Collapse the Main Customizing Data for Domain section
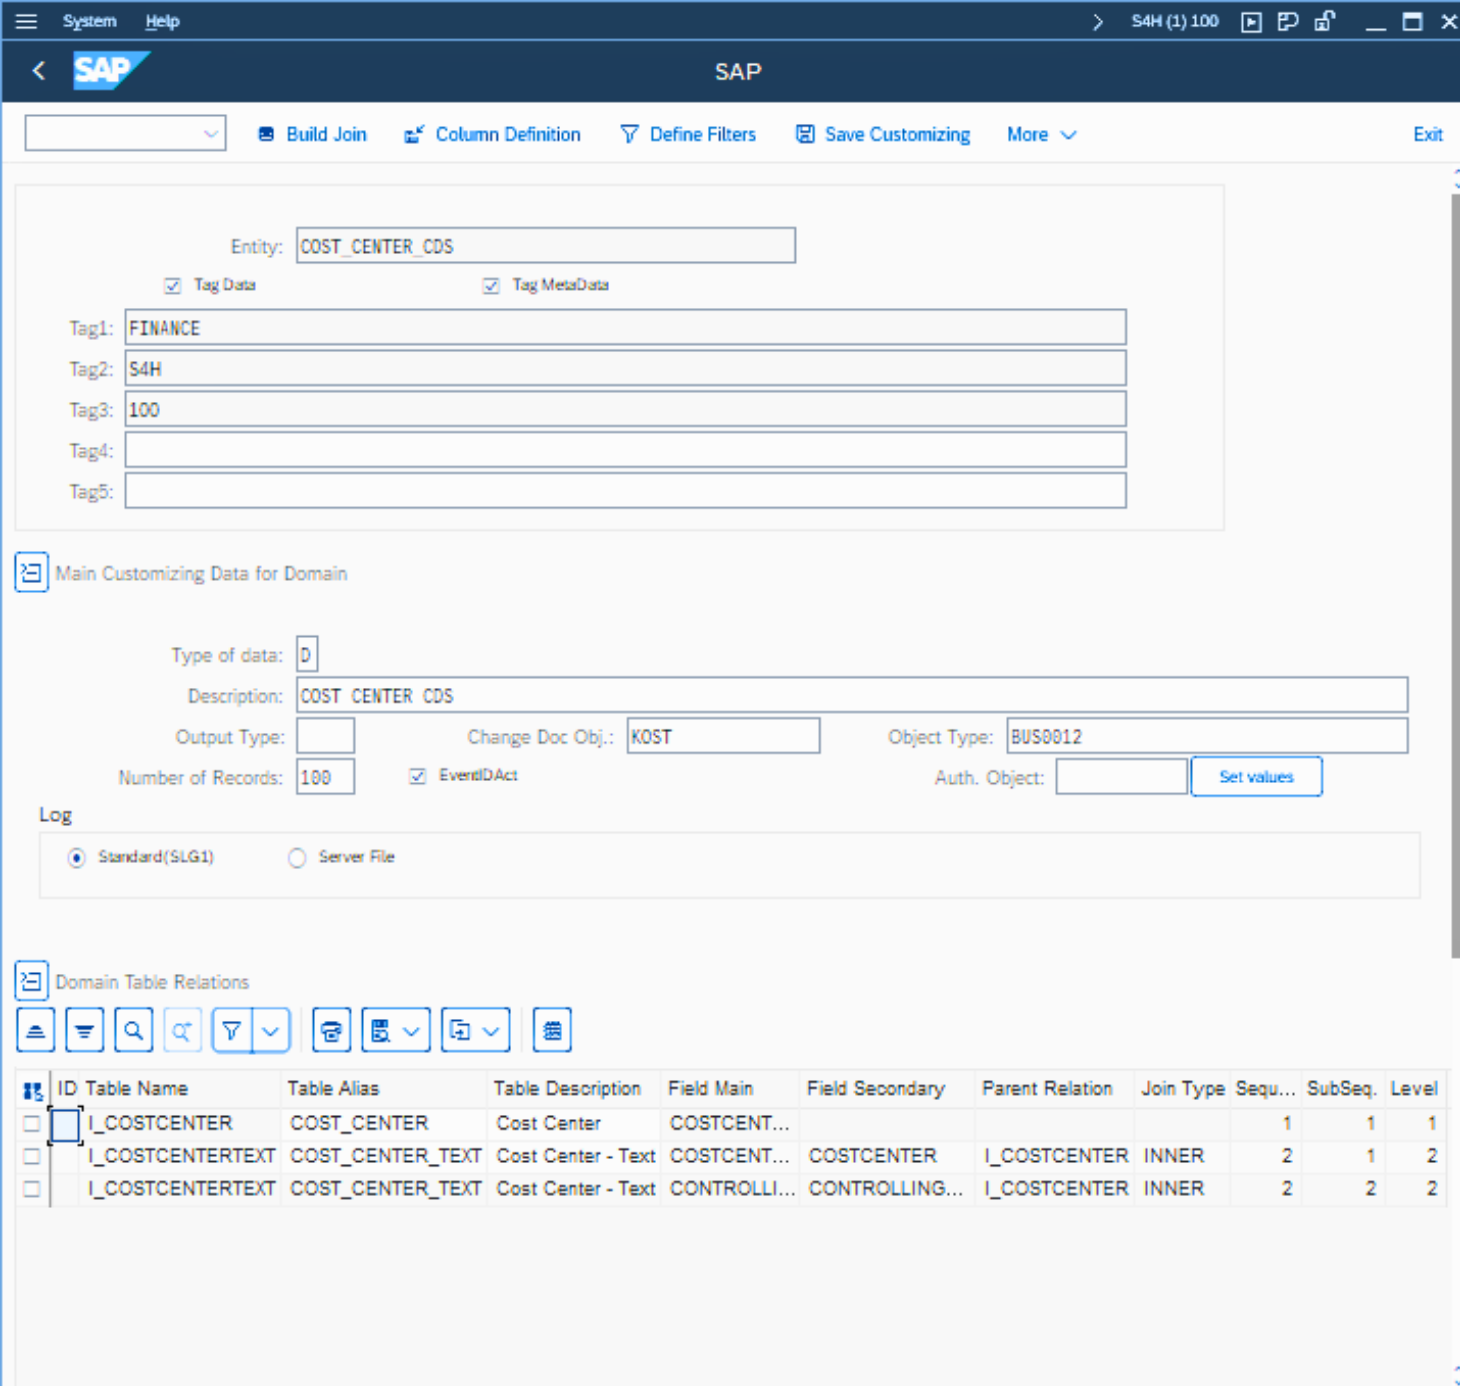The image size is (1460, 1386). click(x=31, y=573)
